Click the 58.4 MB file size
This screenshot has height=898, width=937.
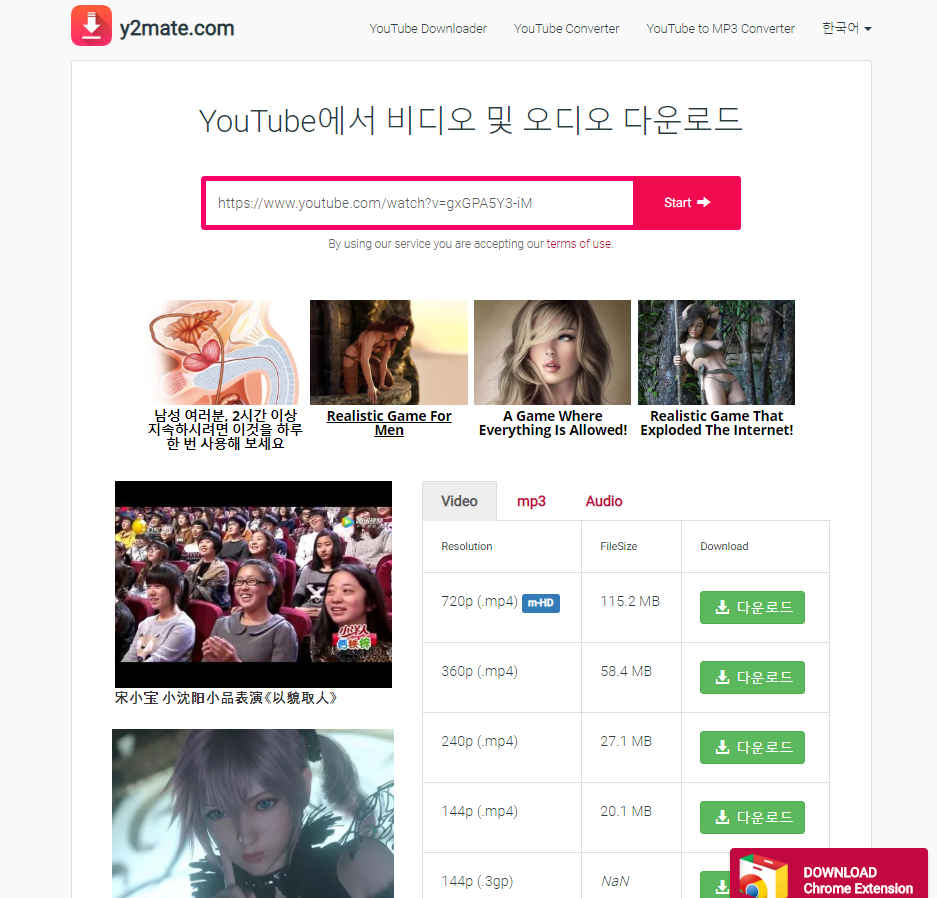(626, 672)
